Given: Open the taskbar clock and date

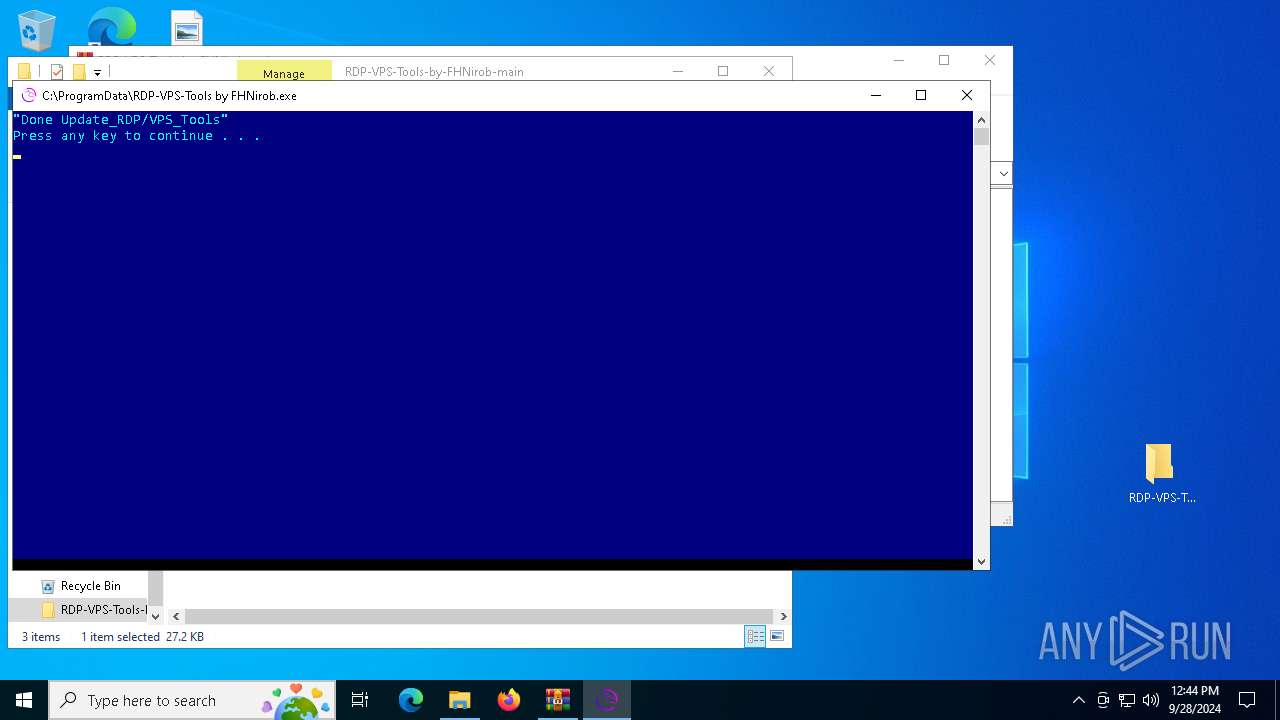Looking at the screenshot, I should pyautogui.click(x=1194, y=700).
